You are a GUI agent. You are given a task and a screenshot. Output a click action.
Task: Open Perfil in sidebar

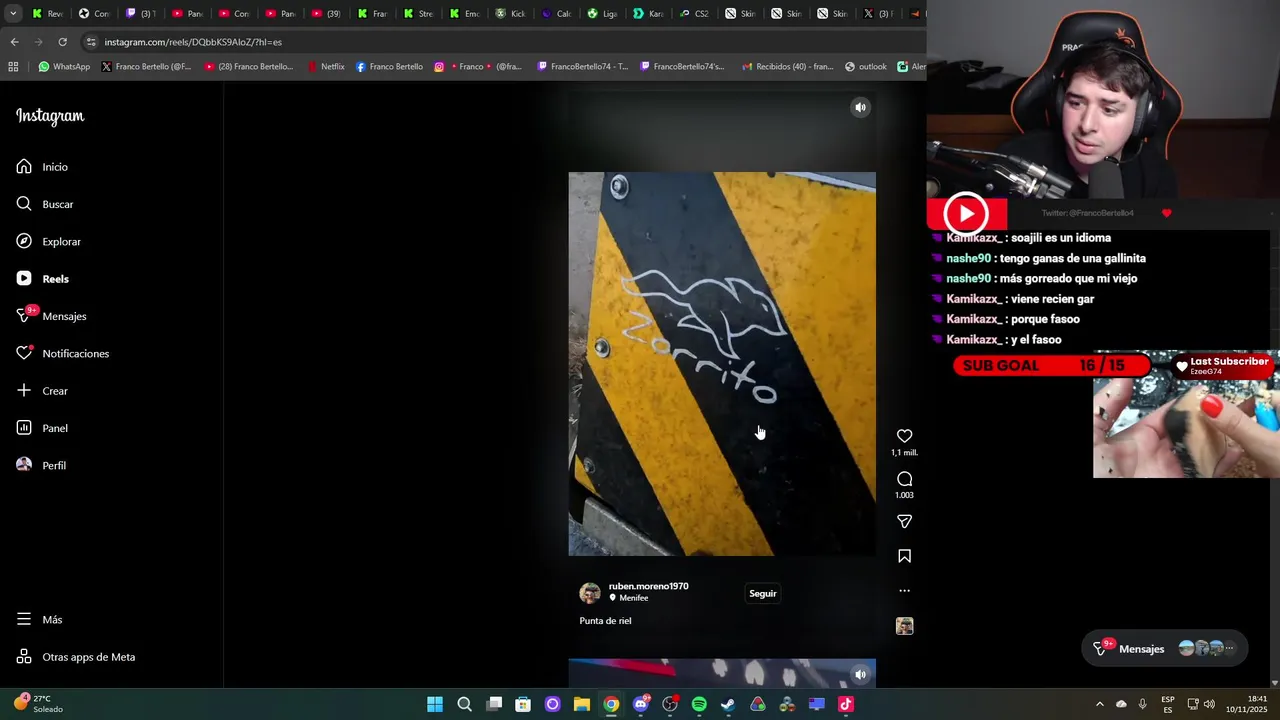(41, 465)
